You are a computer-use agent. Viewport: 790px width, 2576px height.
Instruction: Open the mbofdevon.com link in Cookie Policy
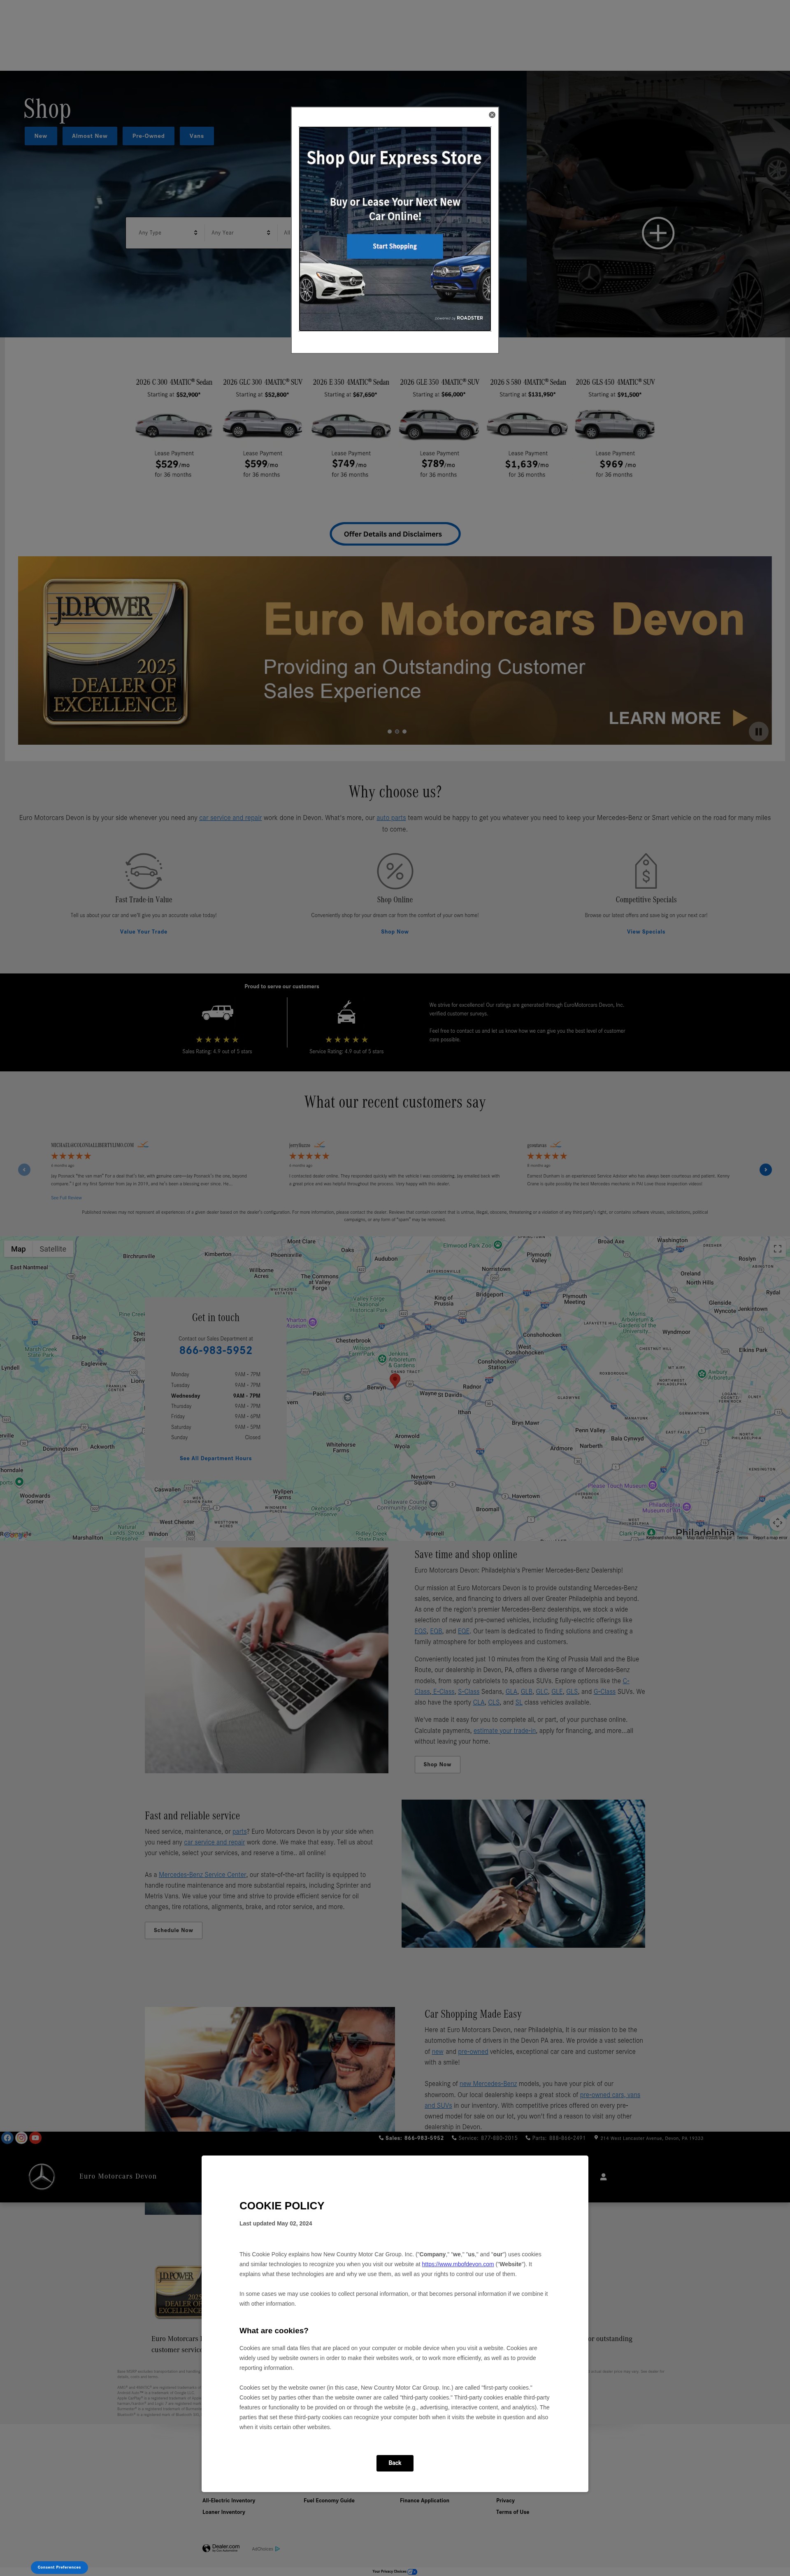coord(458,2264)
